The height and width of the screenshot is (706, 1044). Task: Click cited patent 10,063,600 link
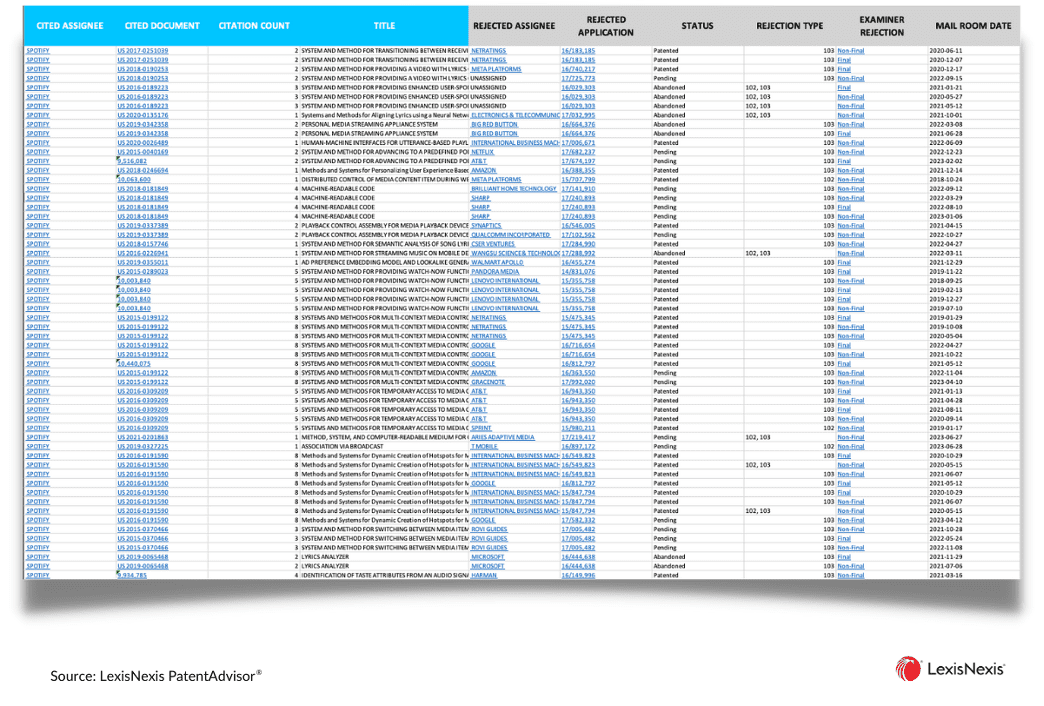point(134,179)
